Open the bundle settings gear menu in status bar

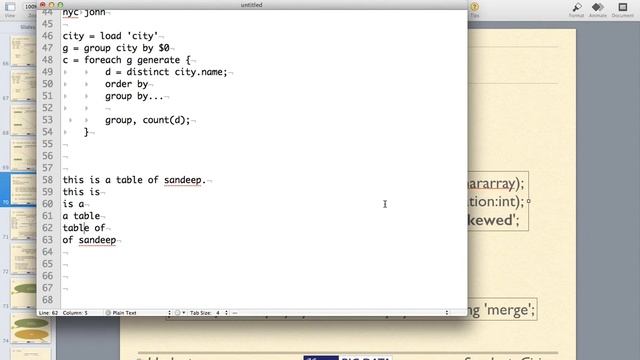coord(180,313)
